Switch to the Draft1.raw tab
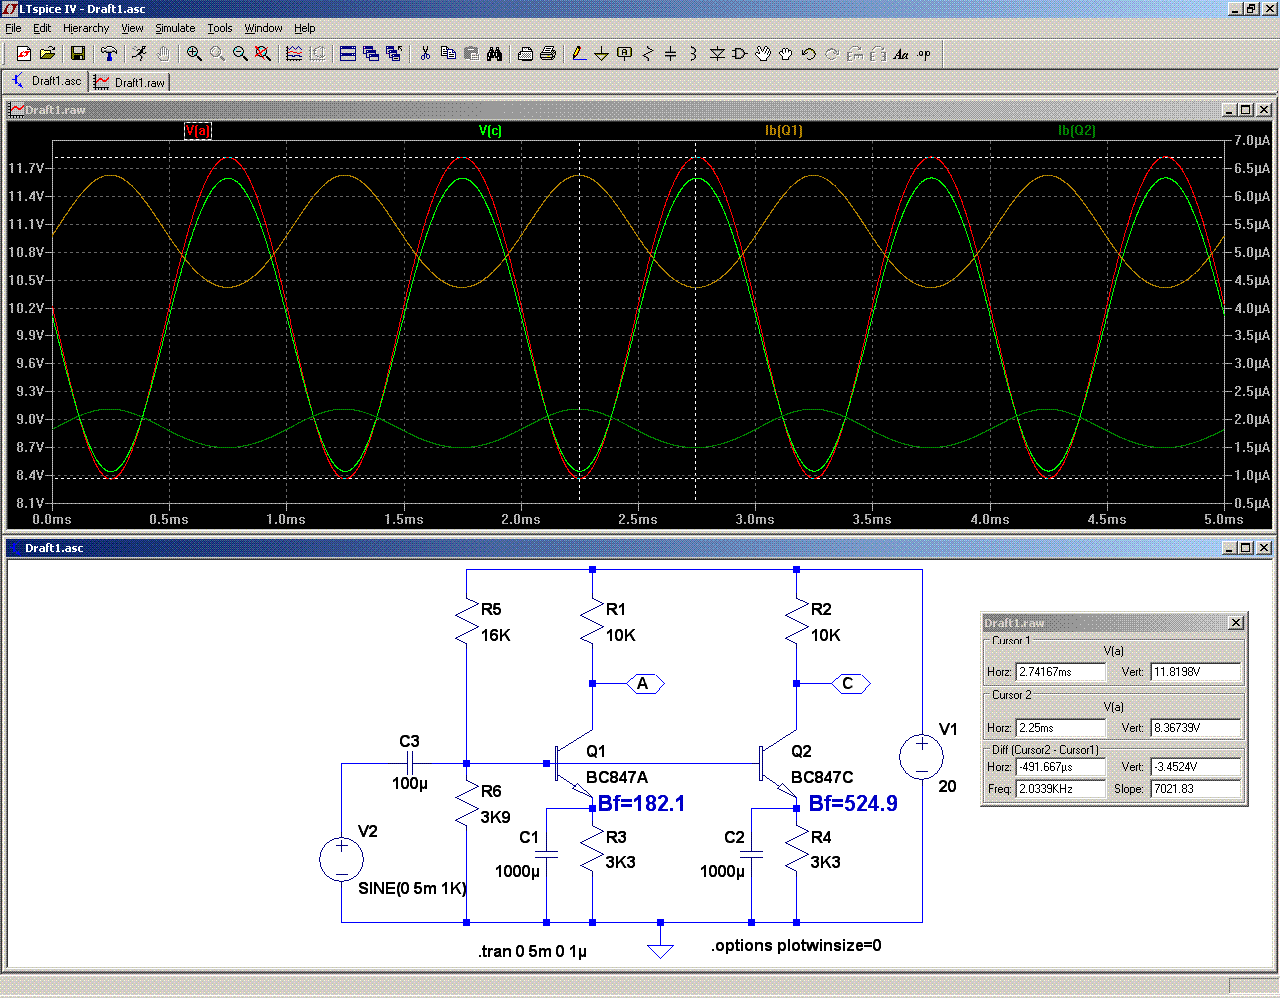Screen dimensions: 1280x998 (130, 82)
